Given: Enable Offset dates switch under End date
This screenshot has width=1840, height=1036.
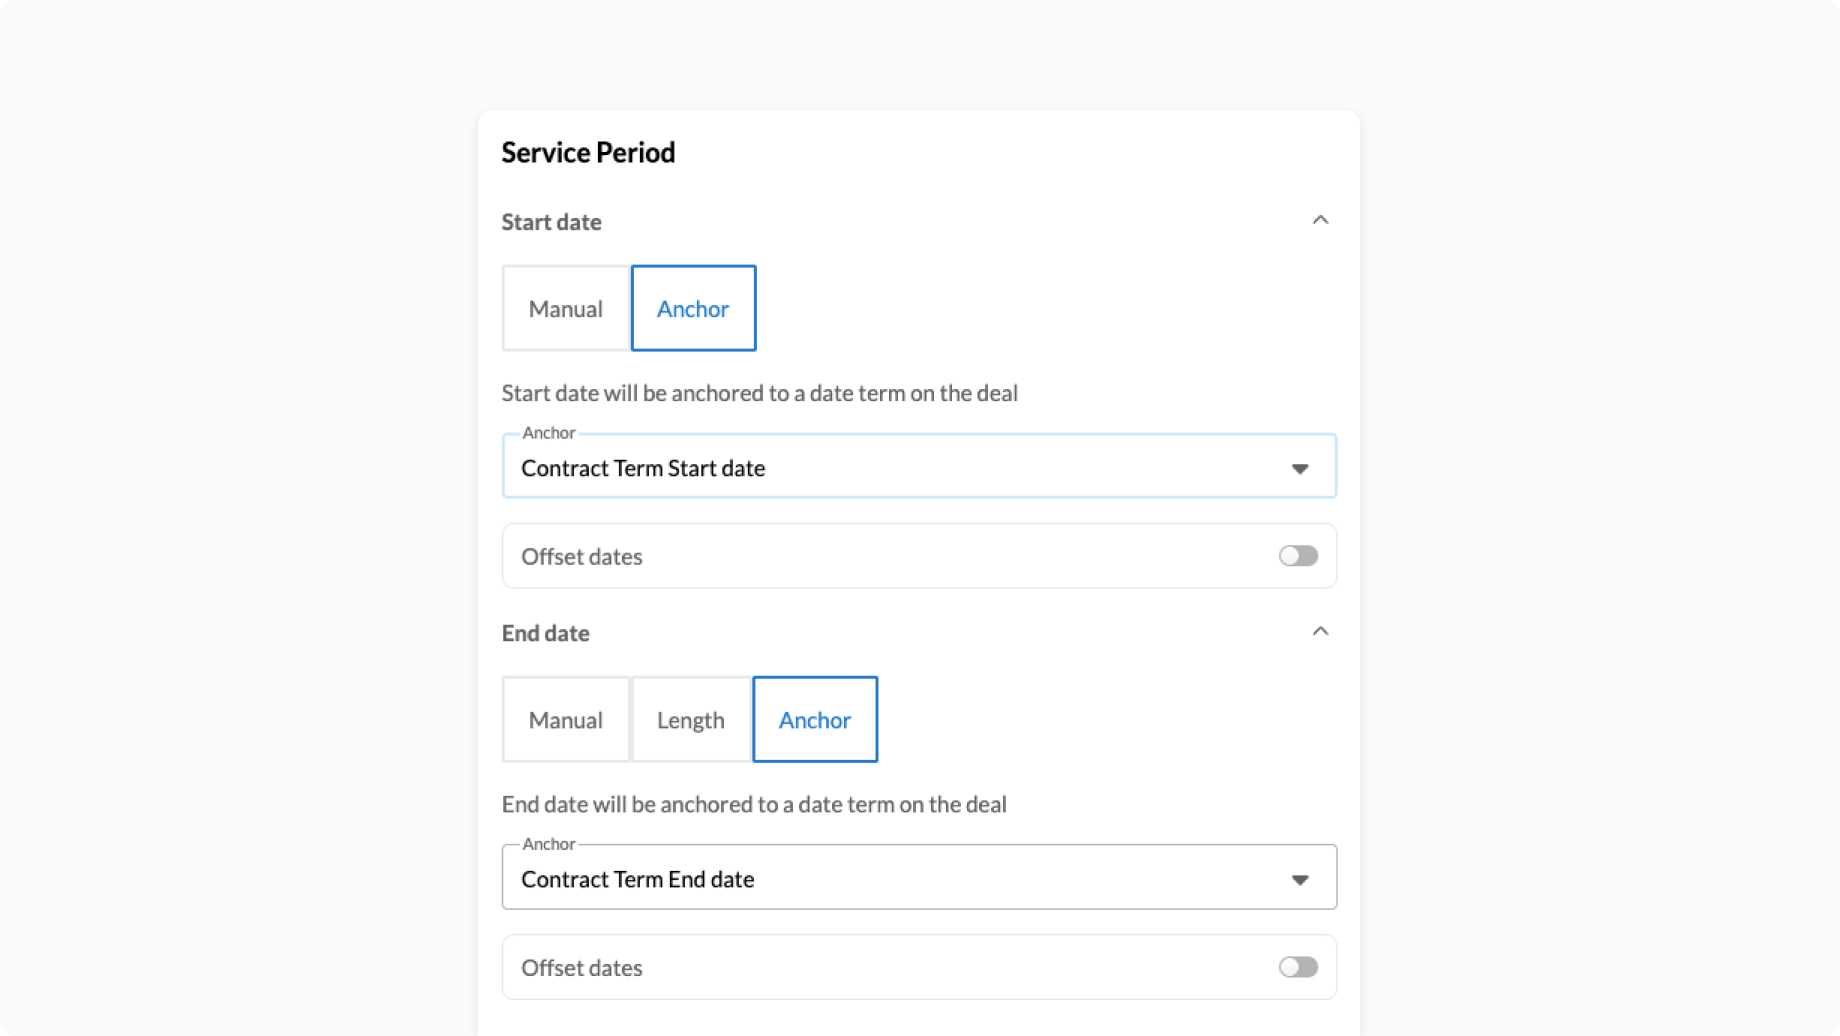Looking at the screenshot, I should tap(1298, 967).
